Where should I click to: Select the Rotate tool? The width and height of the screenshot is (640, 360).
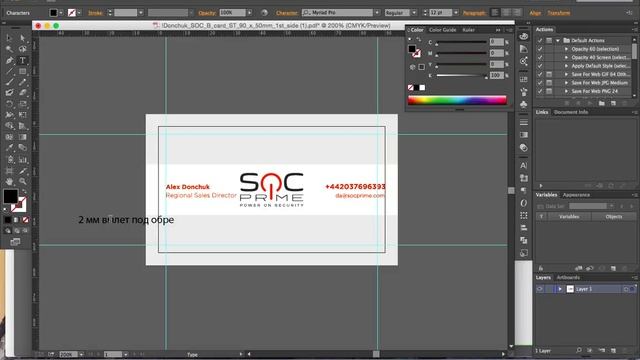[x=9, y=104]
